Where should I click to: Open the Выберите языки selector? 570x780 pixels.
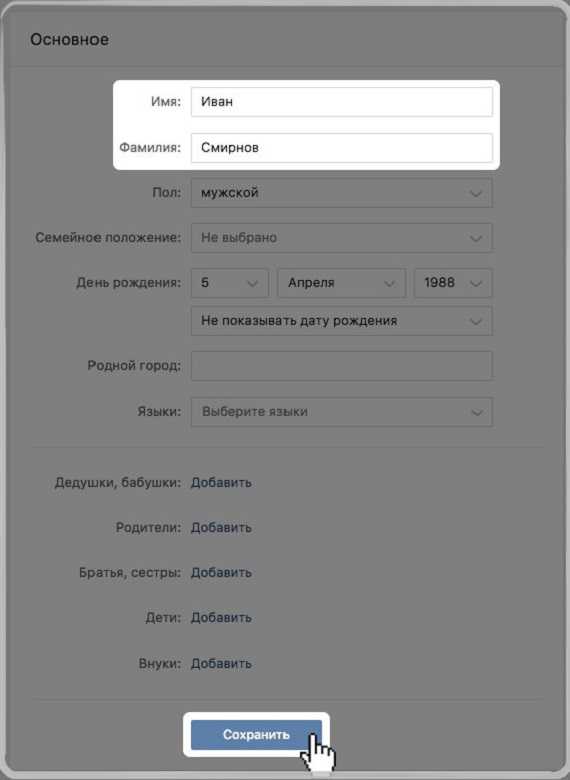tap(342, 412)
